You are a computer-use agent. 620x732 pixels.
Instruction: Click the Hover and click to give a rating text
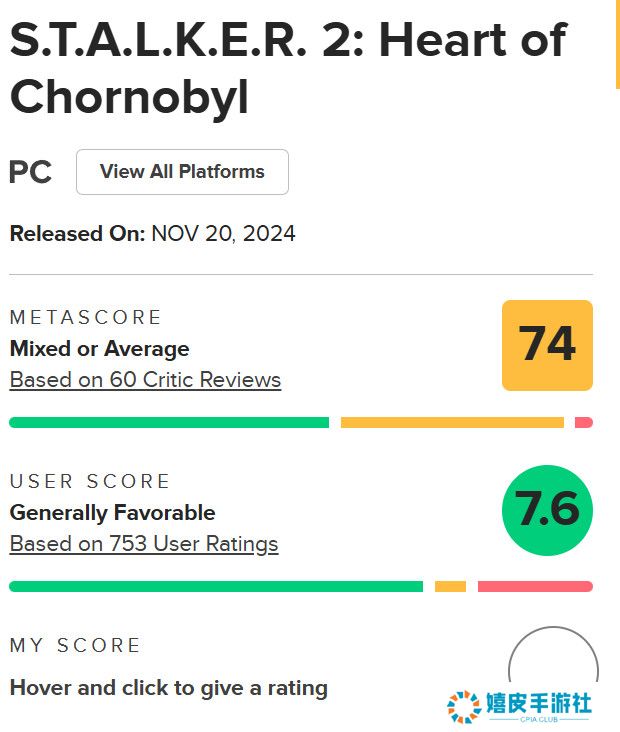(x=168, y=688)
